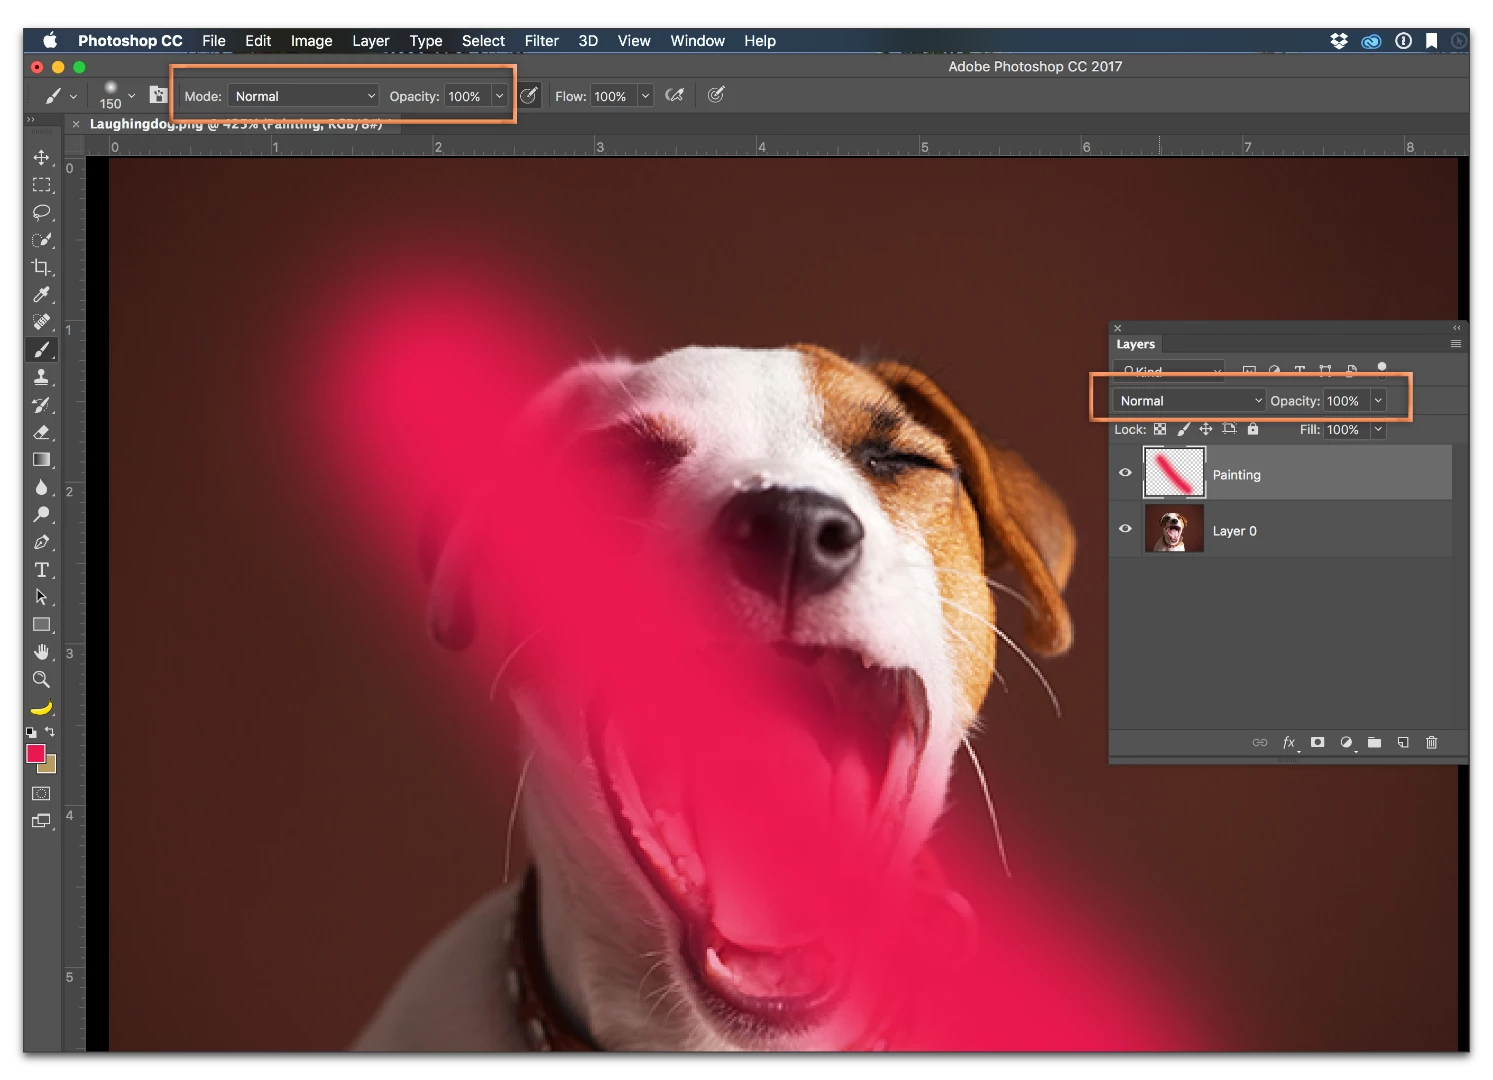Select the Horizontal Type tool
The image size is (1493, 1080).
point(41,570)
